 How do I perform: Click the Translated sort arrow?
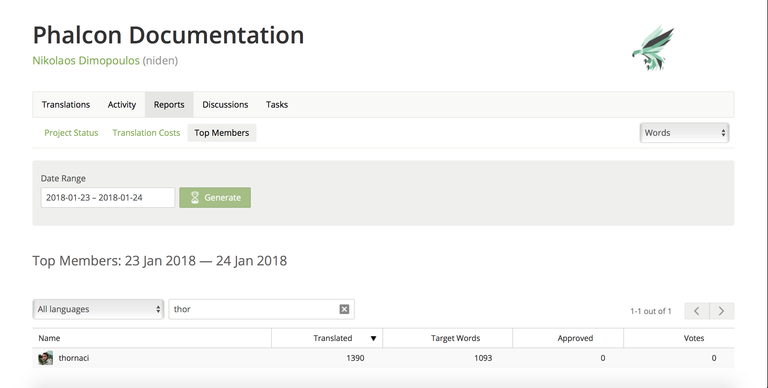click(373, 339)
